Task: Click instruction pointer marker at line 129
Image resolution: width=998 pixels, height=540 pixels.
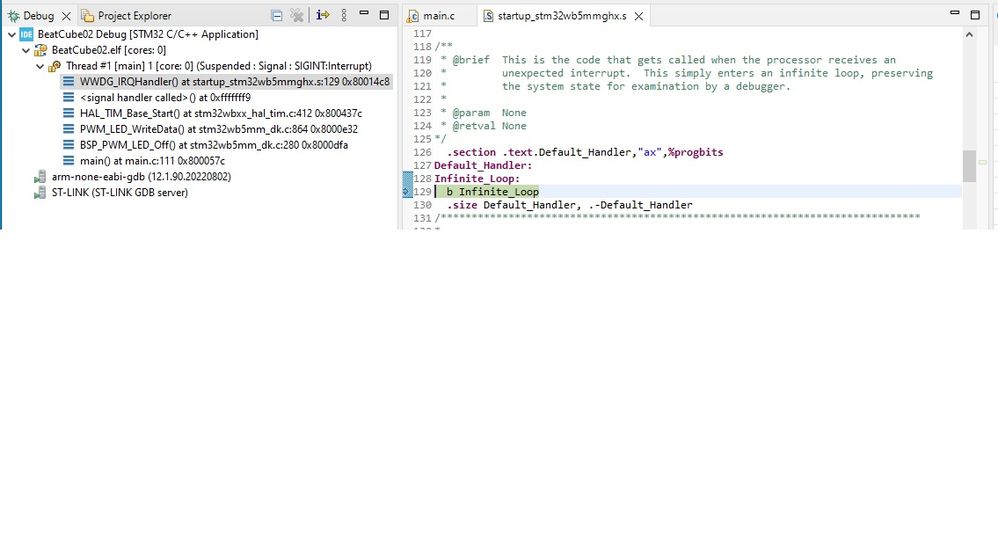Action: [406, 192]
